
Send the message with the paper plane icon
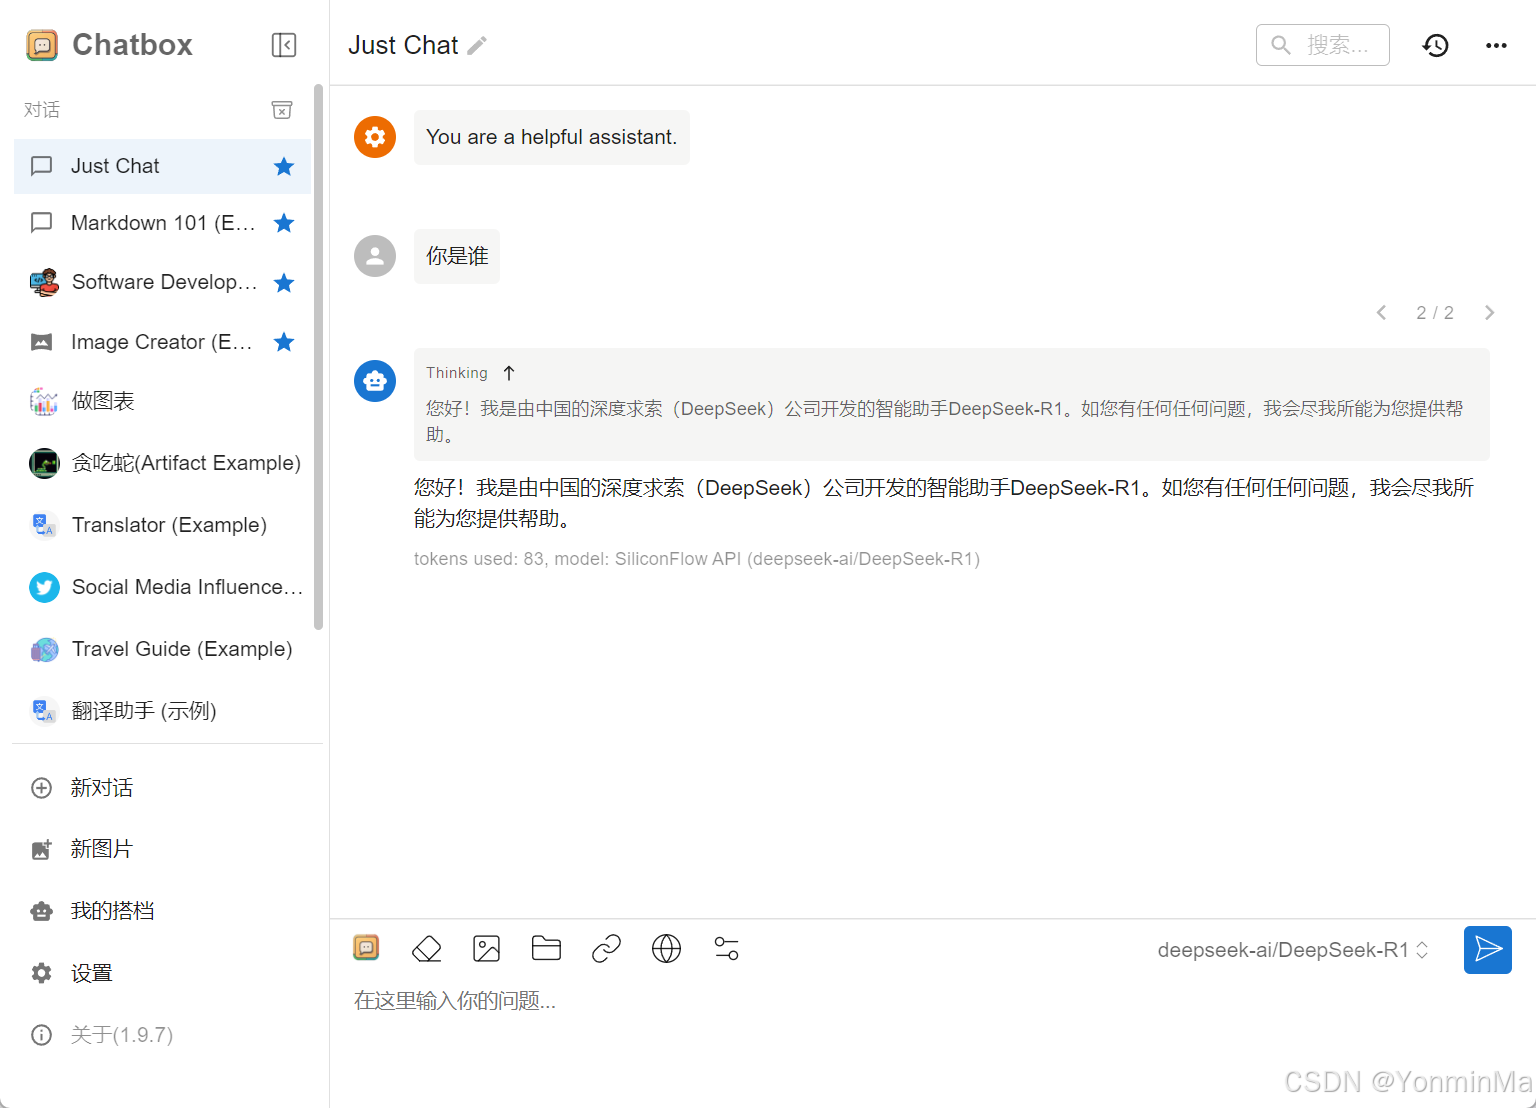coord(1487,950)
